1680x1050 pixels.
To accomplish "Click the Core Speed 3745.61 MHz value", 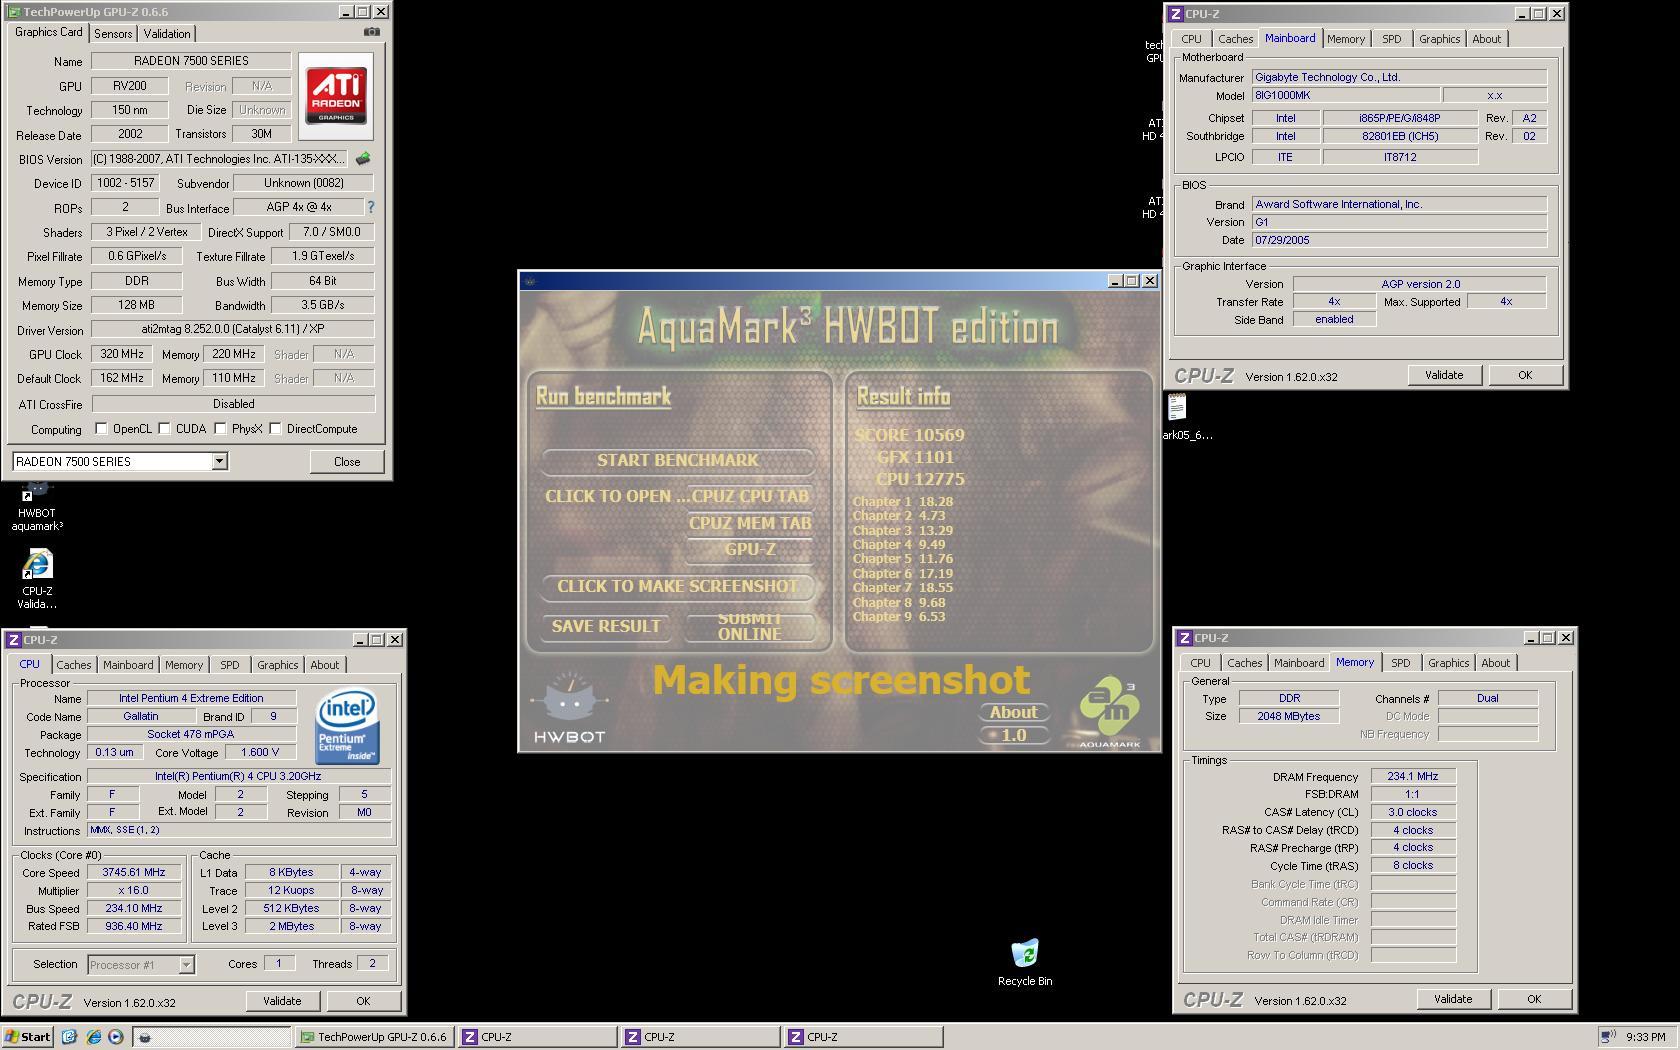I will point(134,873).
